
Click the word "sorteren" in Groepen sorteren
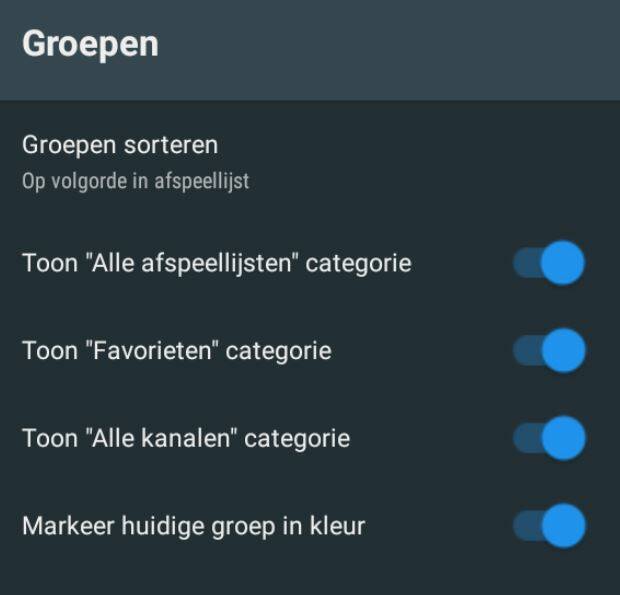[x=171, y=146]
